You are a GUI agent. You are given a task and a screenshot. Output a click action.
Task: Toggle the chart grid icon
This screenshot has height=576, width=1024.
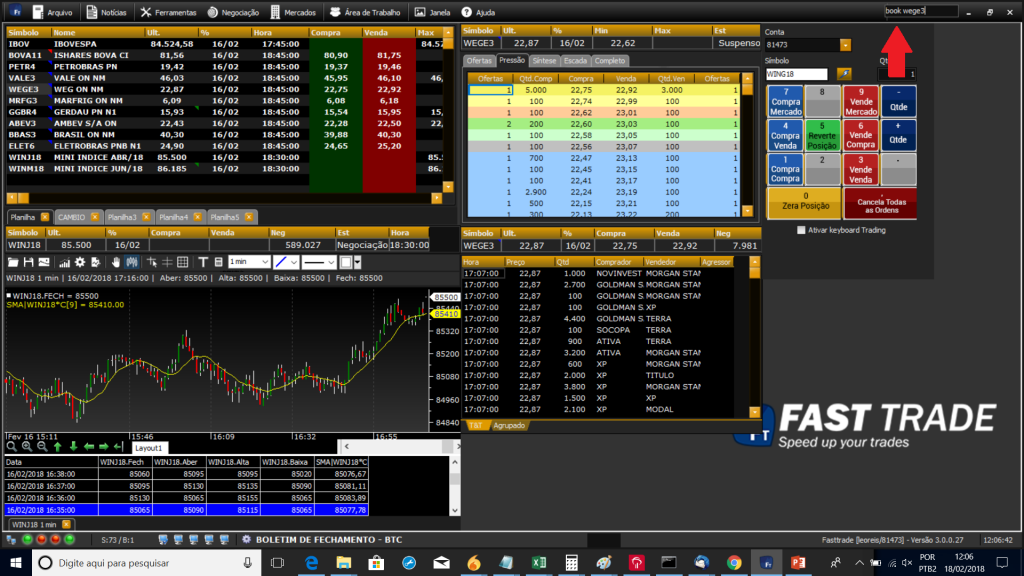183,263
